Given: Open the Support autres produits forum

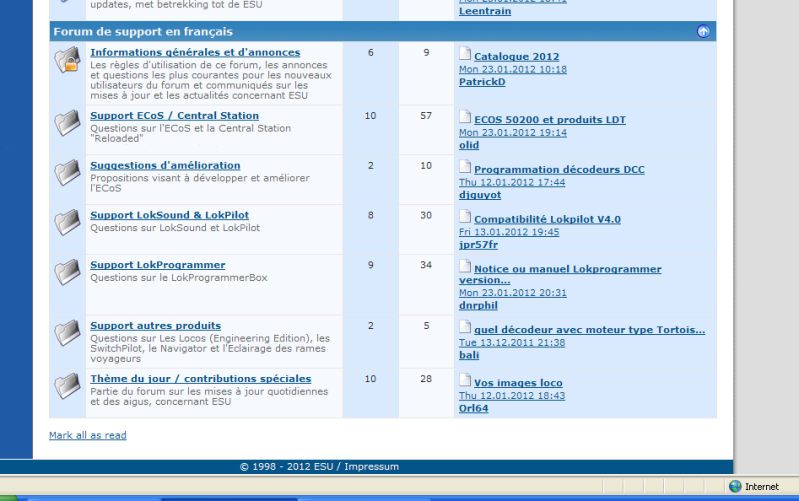Looking at the screenshot, I should click(155, 326).
